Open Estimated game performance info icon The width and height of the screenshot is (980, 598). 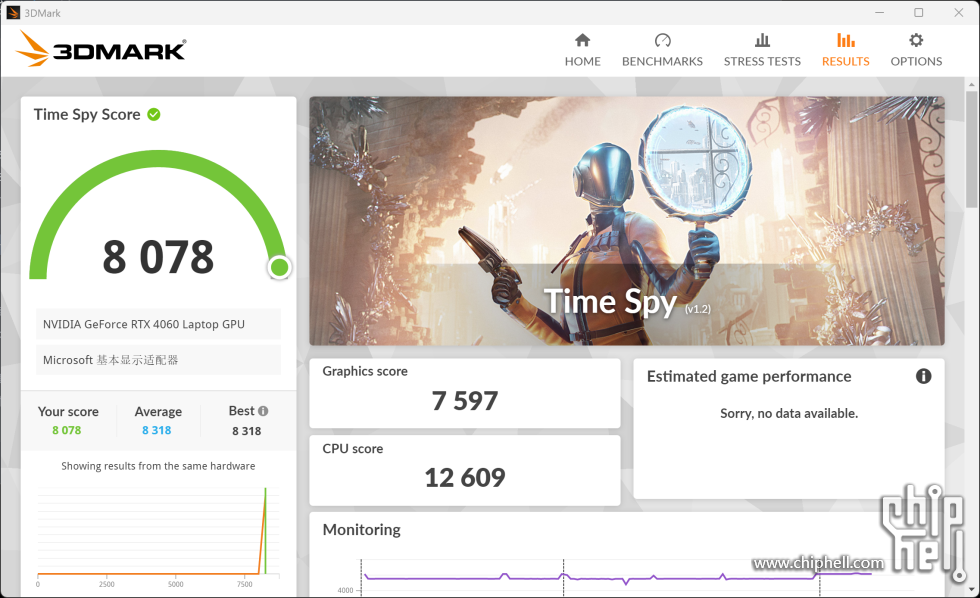923,376
